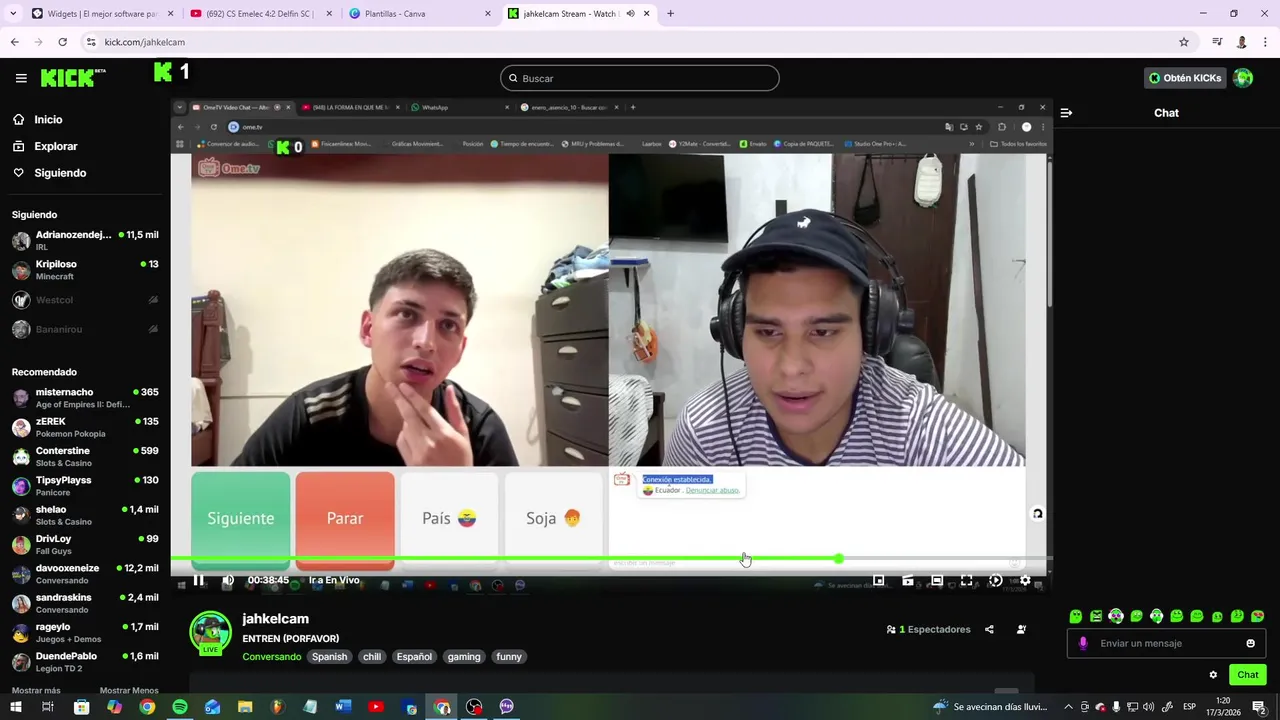Open Adrianozendej... followed channel
The height and width of the screenshot is (720, 1280).
[85, 241]
